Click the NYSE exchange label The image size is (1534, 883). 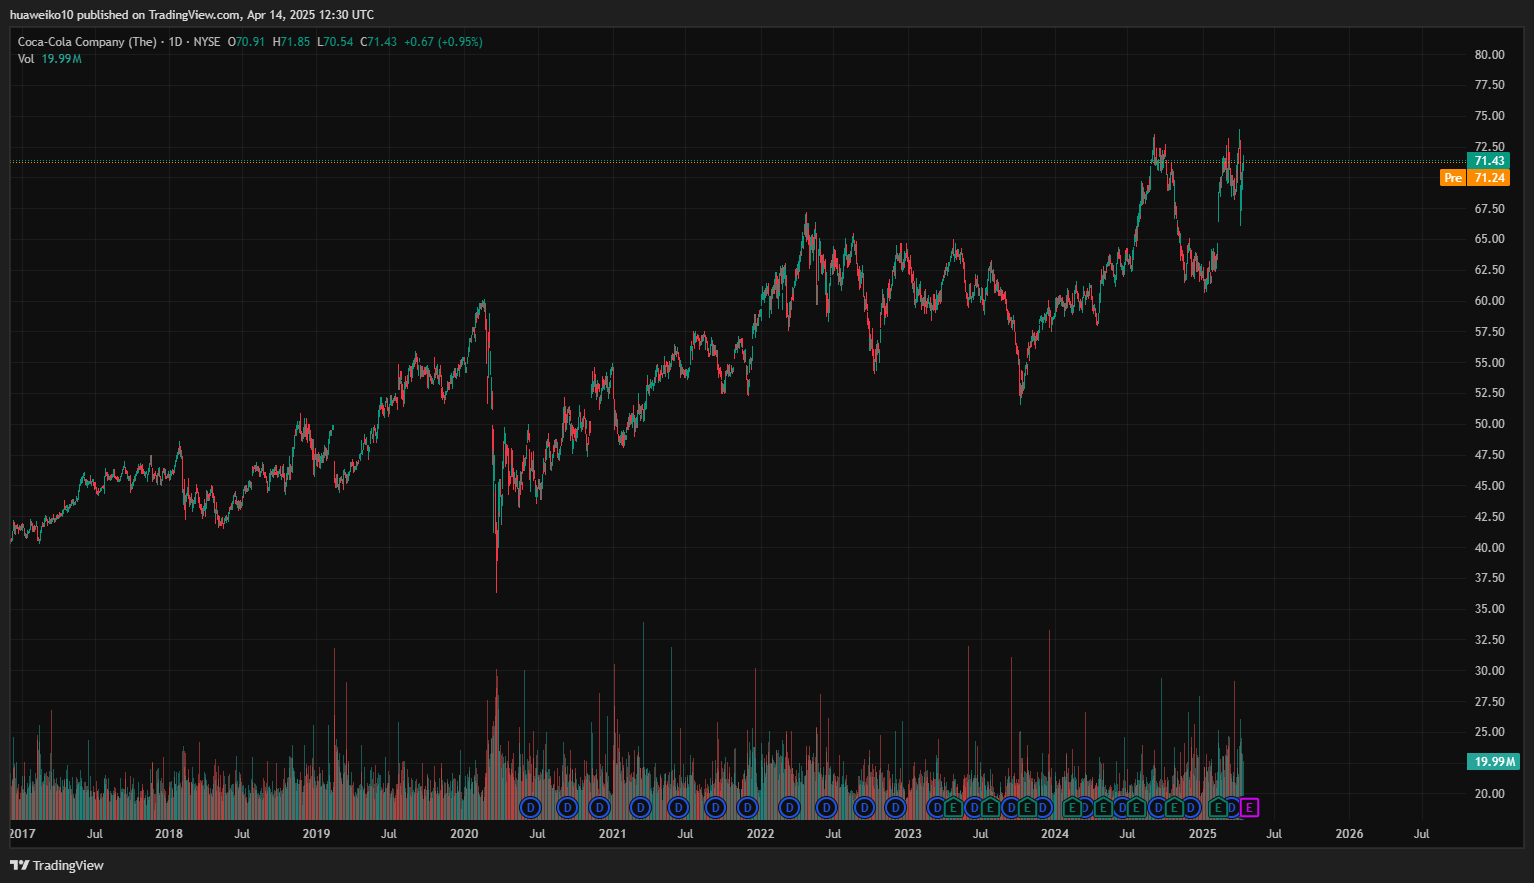(207, 42)
